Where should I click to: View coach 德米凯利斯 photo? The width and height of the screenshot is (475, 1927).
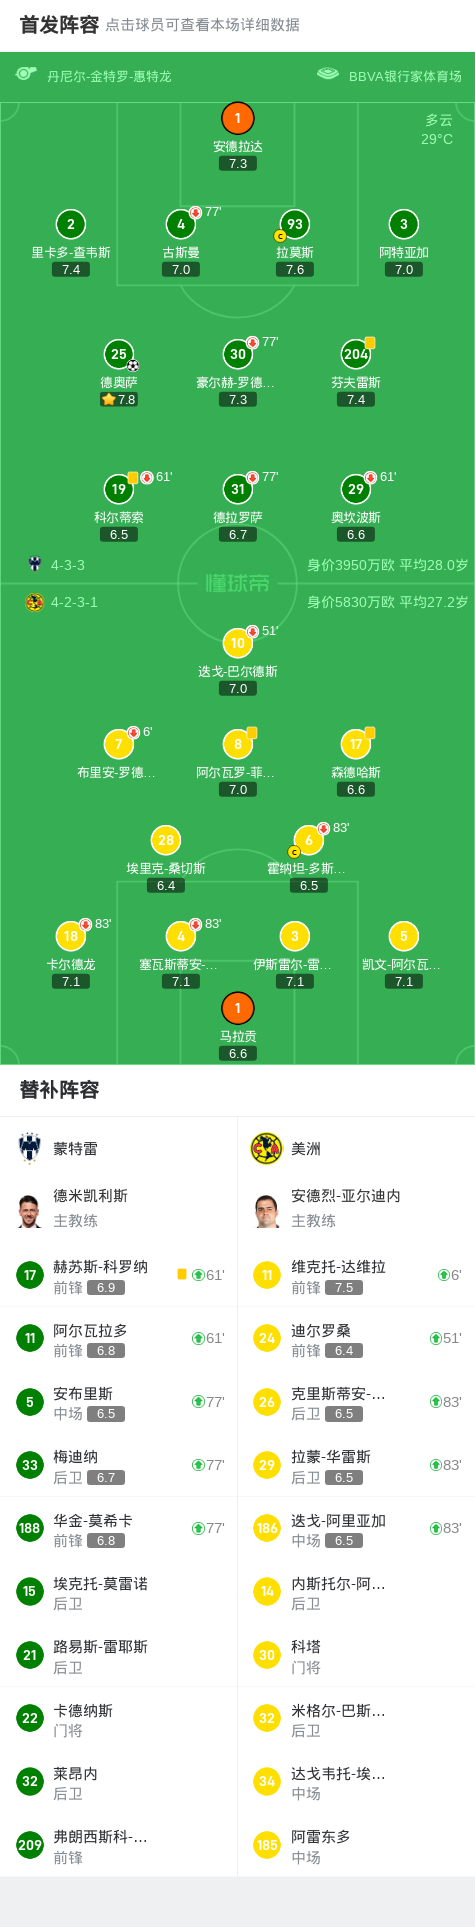point(30,1210)
